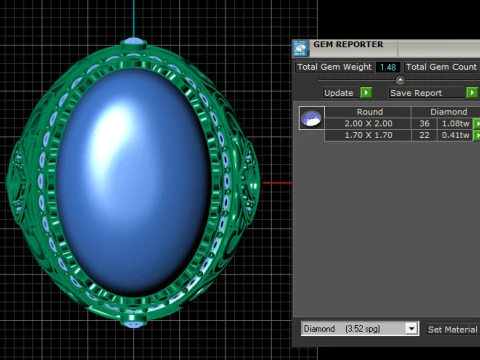Select the 1.70 X 1.70 size cell
480x360 pixels.
[x=368, y=135]
